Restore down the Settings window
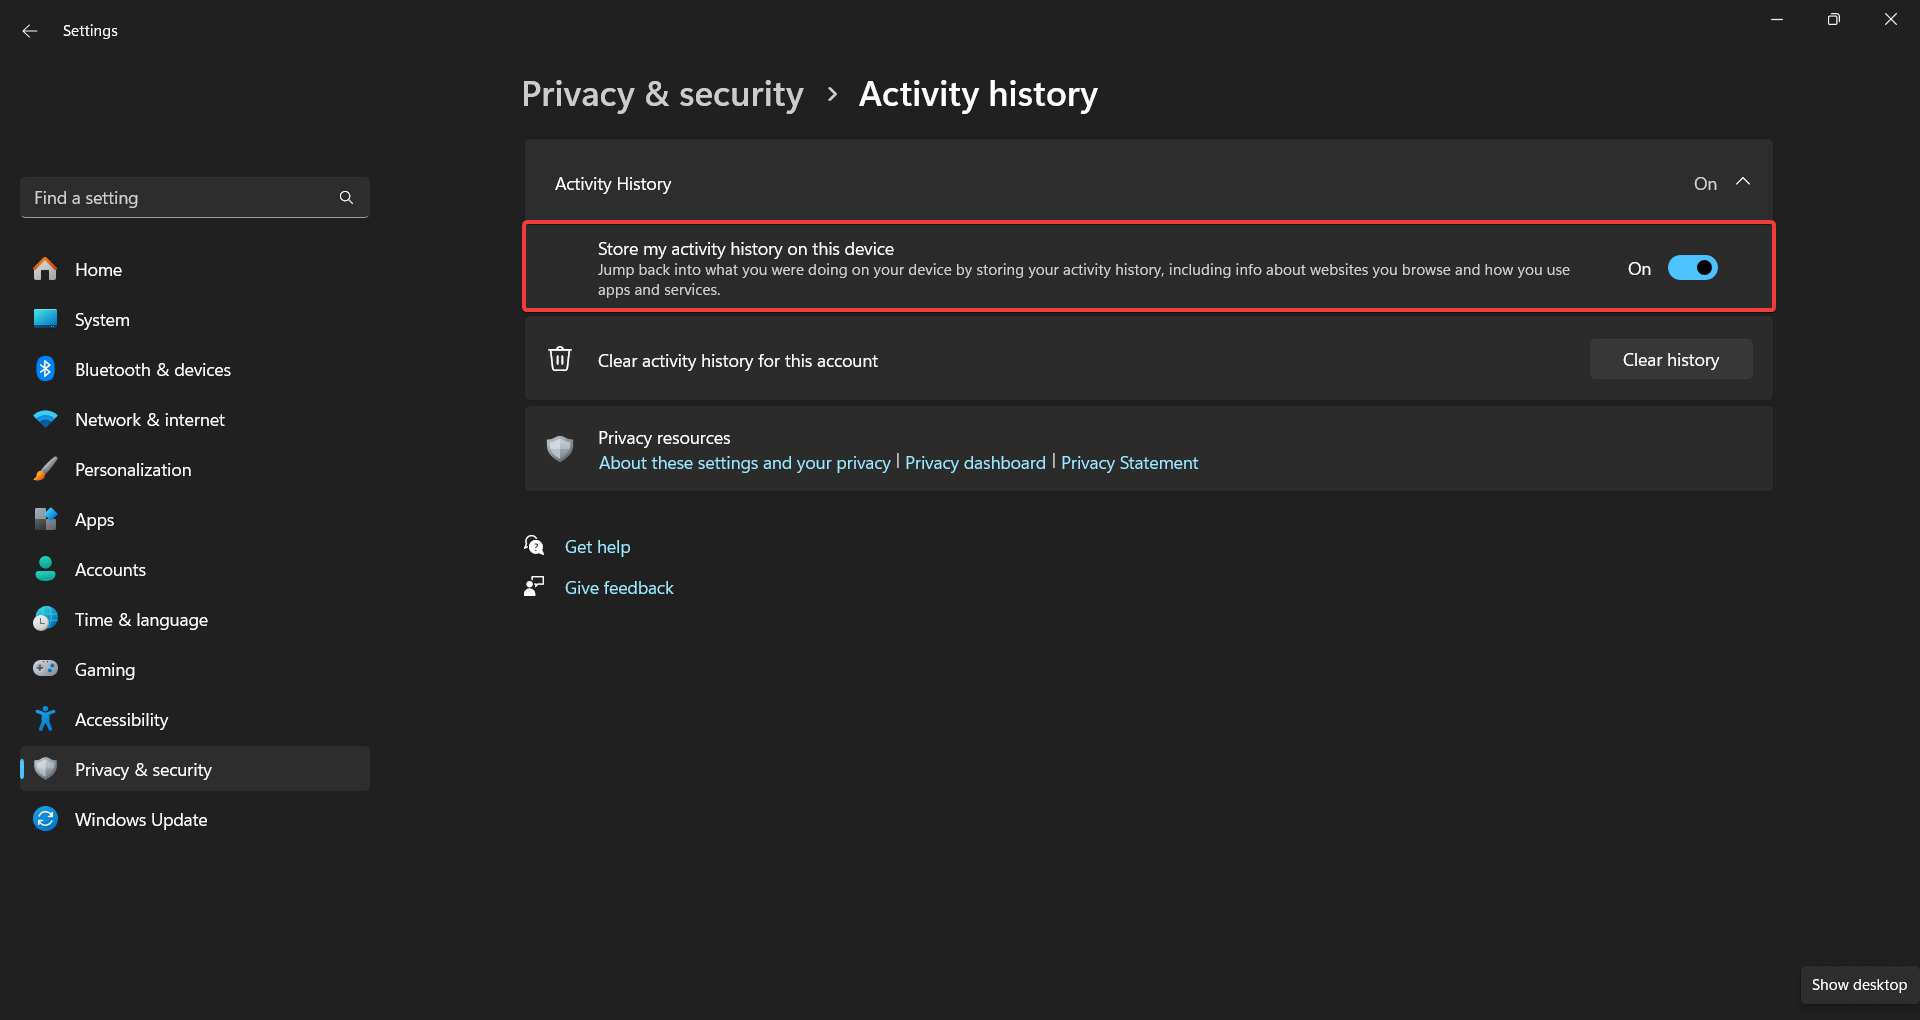 (x=1833, y=20)
